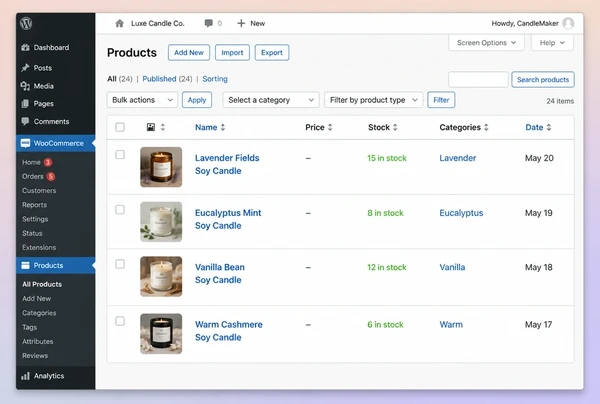Open the CandleMaker user avatar
600x404 pixels.
pos(568,23)
